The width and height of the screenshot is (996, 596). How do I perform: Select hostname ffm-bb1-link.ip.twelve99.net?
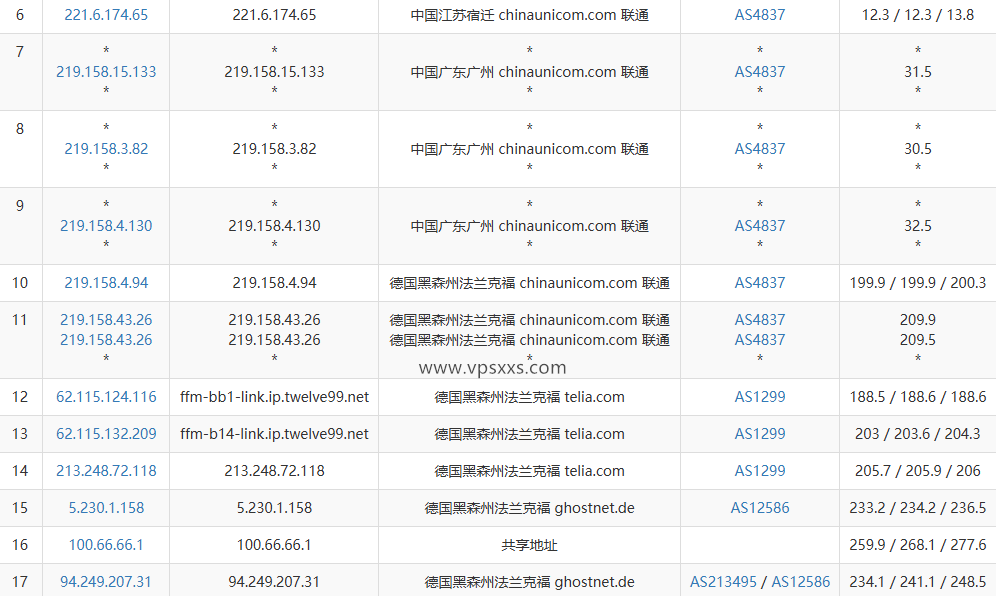click(x=274, y=397)
